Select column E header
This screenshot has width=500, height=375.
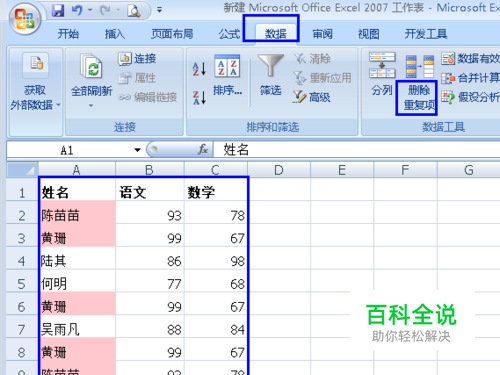click(x=342, y=170)
